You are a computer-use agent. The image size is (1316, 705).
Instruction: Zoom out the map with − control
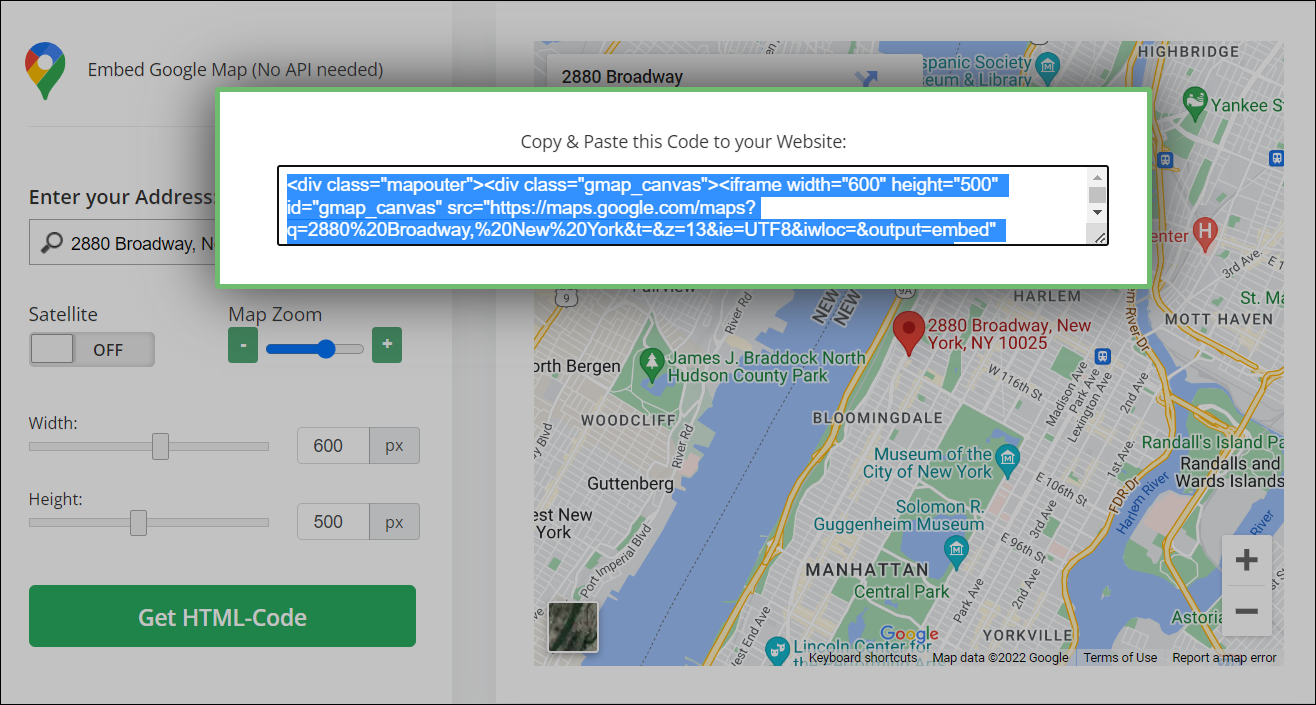[x=1246, y=610]
